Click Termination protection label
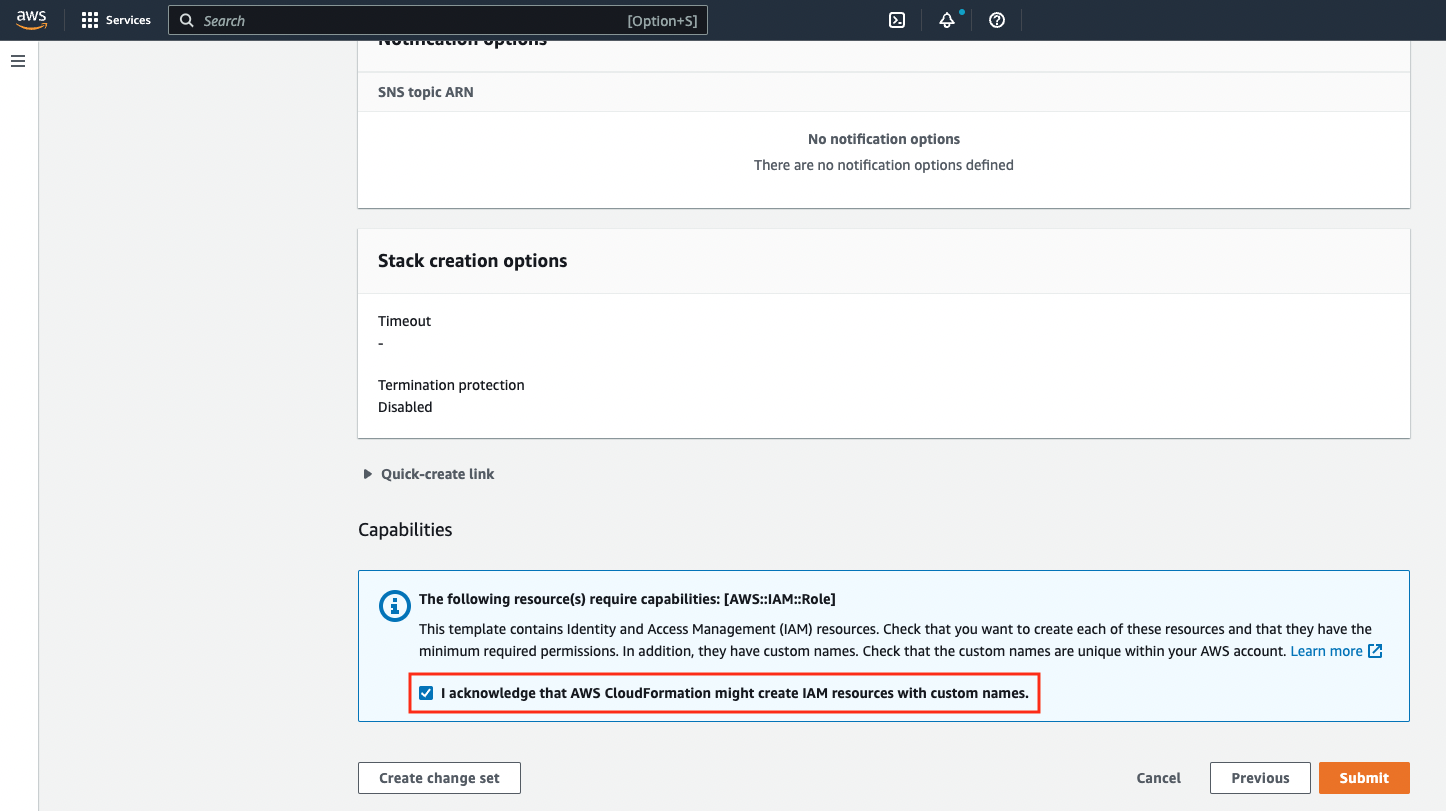 pyautogui.click(x=451, y=385)
